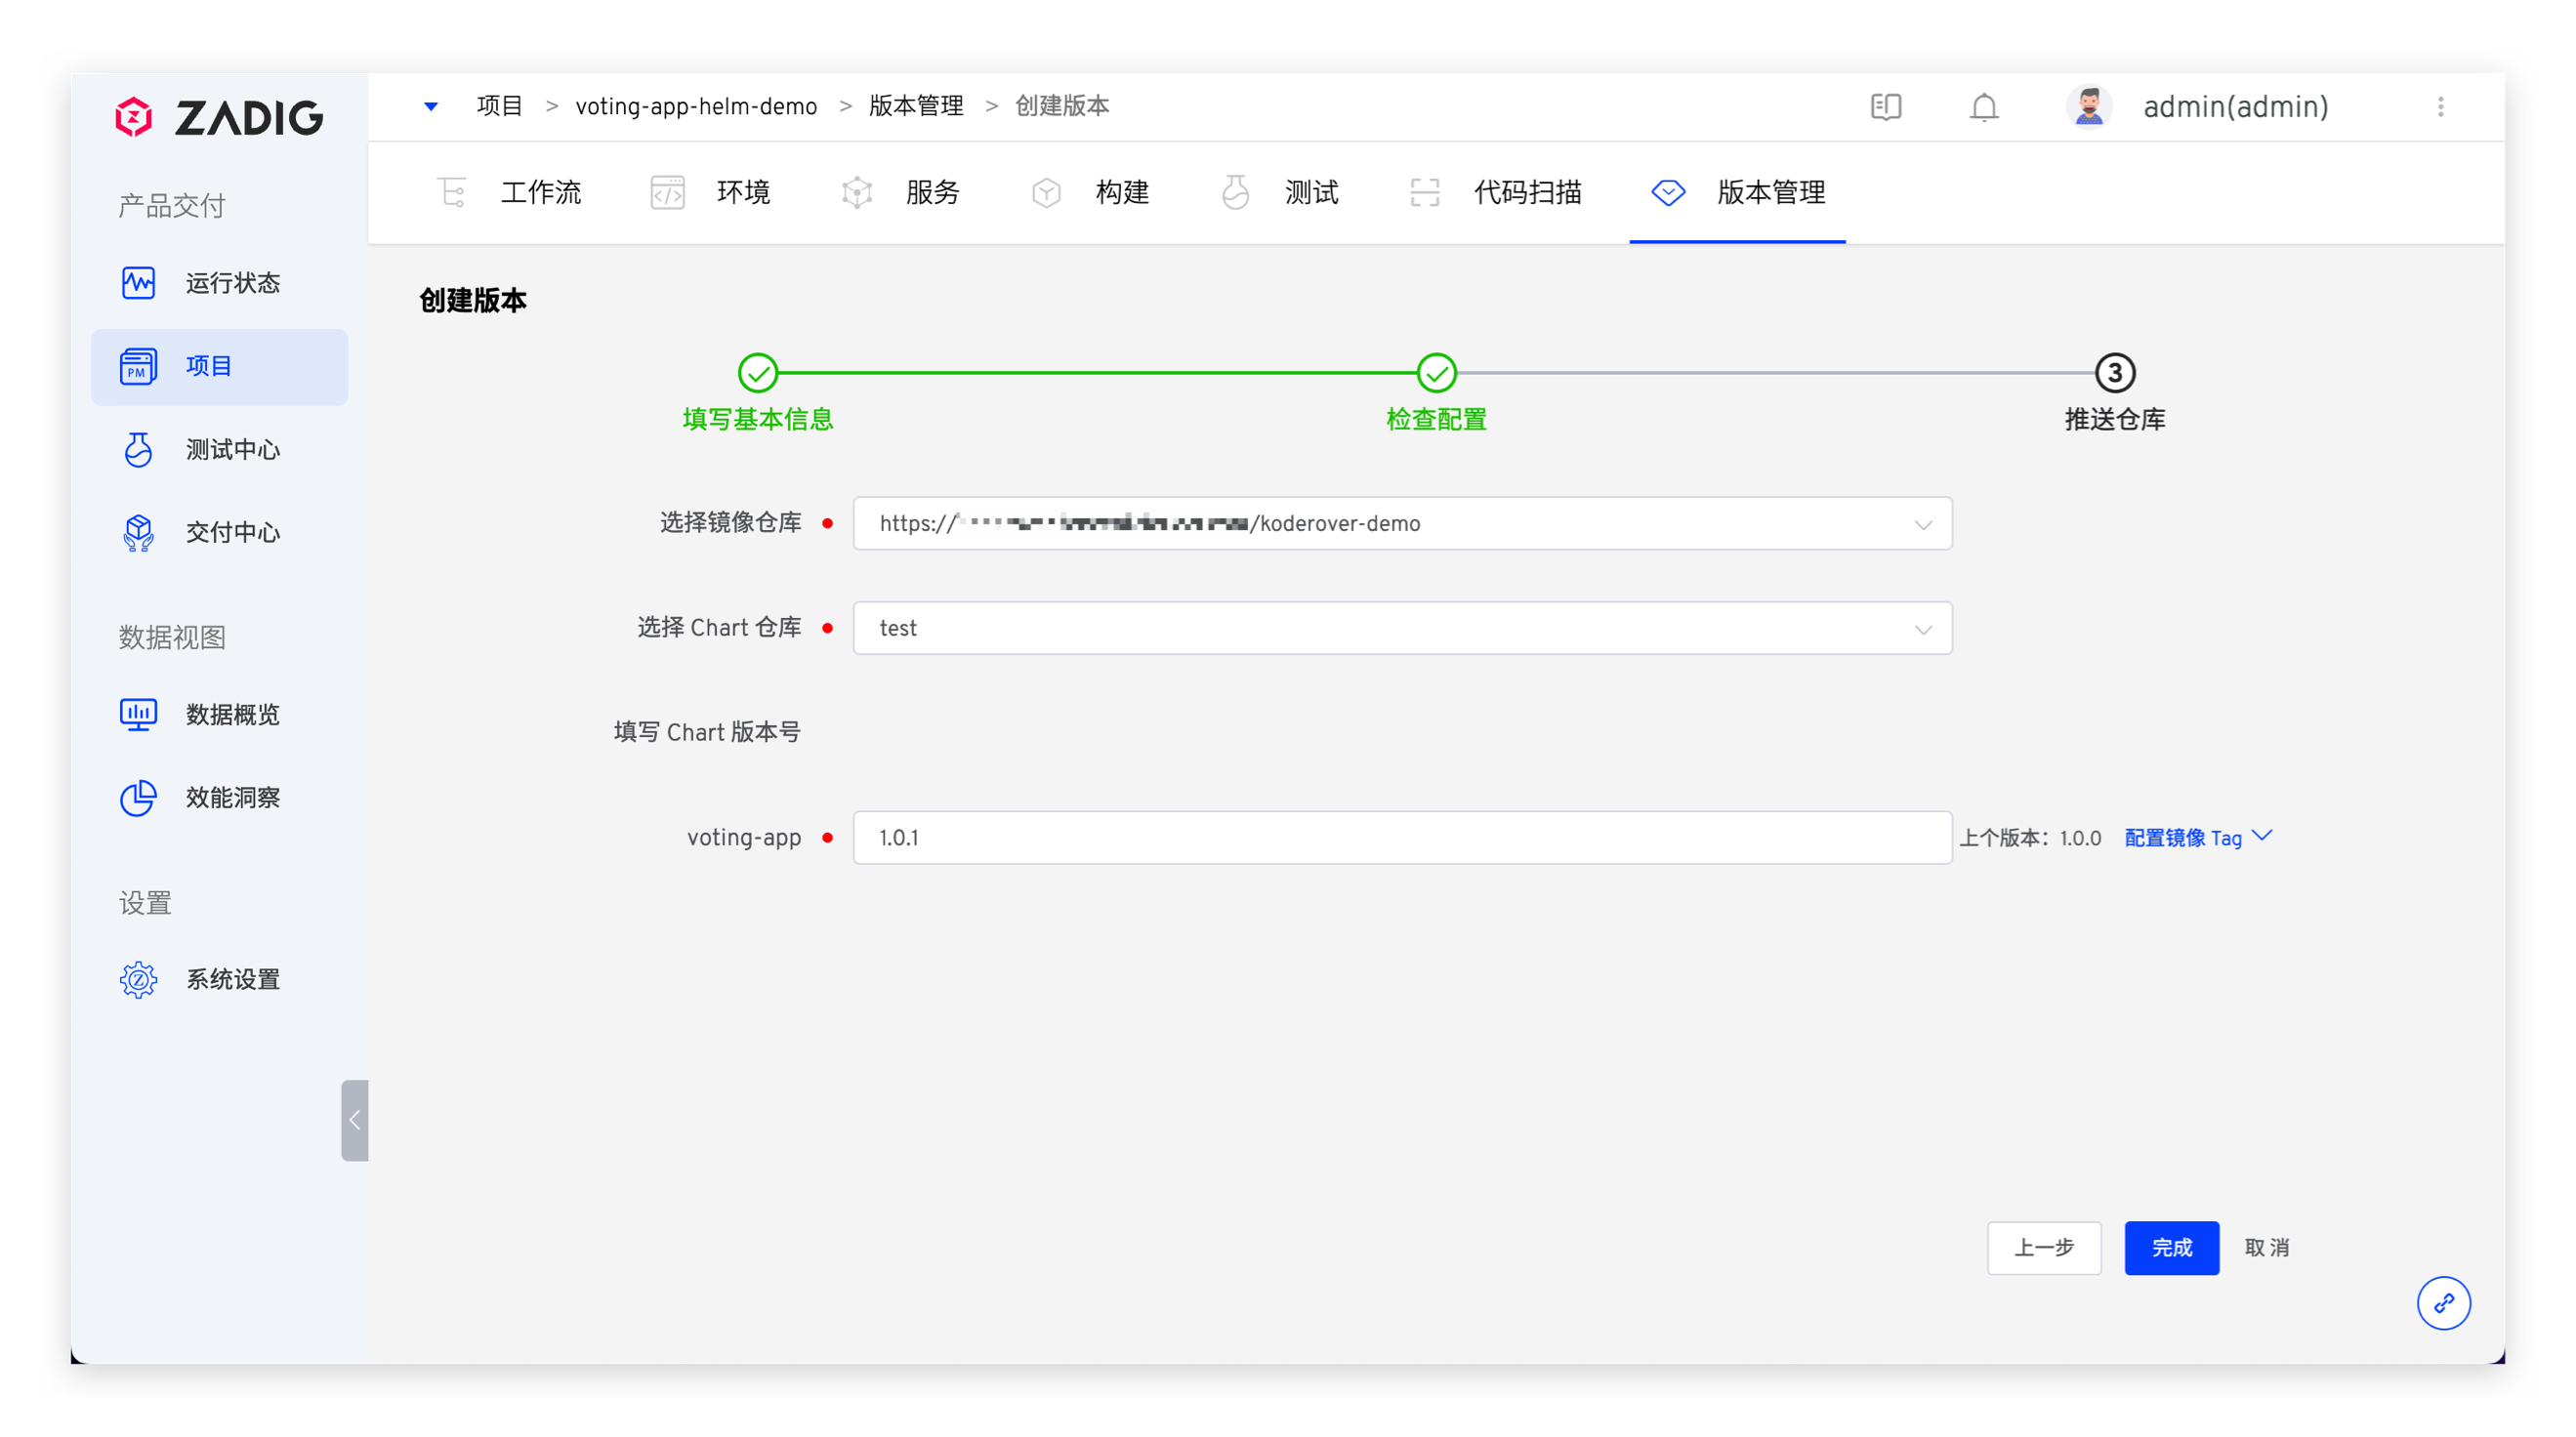Open the breadcrumb dropdown triangle
This screenshot has height=1437, width=2576.
coord(431,106)
